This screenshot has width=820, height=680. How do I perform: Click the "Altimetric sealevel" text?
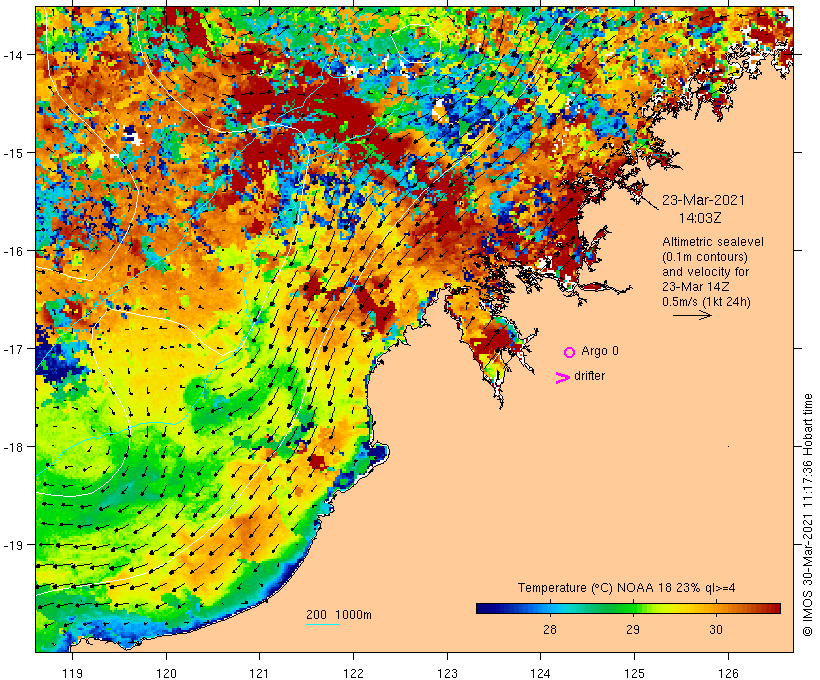(x=713, y=242)
